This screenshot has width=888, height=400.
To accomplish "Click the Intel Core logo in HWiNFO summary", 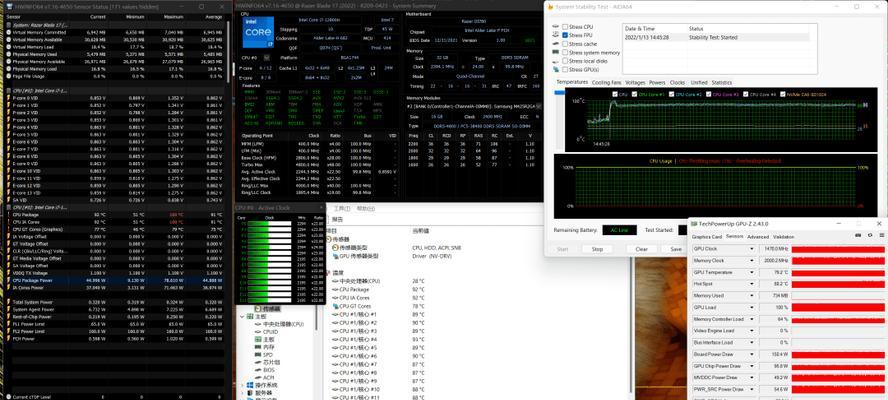I will [x=258, y=32].
